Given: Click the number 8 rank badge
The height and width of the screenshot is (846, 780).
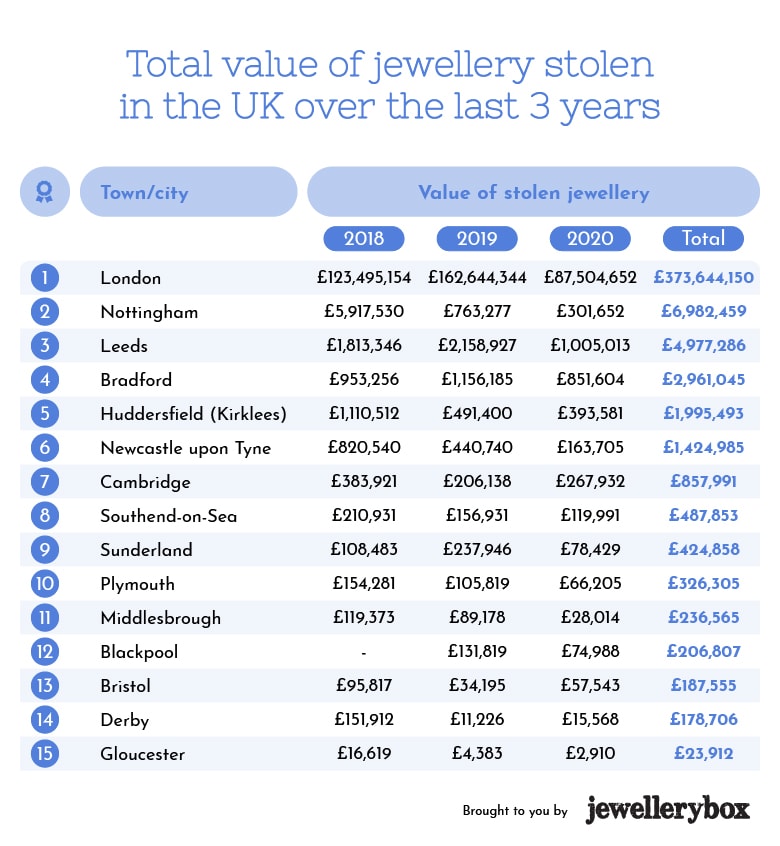Looking at the screenshot, I should [45, 516].
